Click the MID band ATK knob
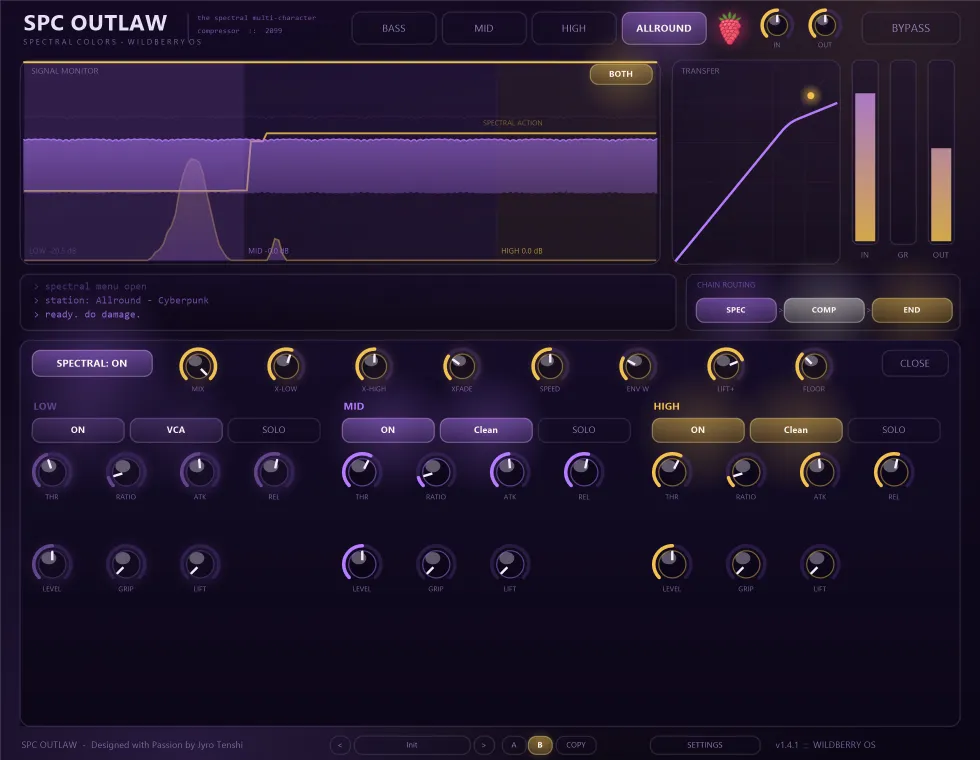The width and height of the screenshot is (980, 760). (x=509, y=471)
